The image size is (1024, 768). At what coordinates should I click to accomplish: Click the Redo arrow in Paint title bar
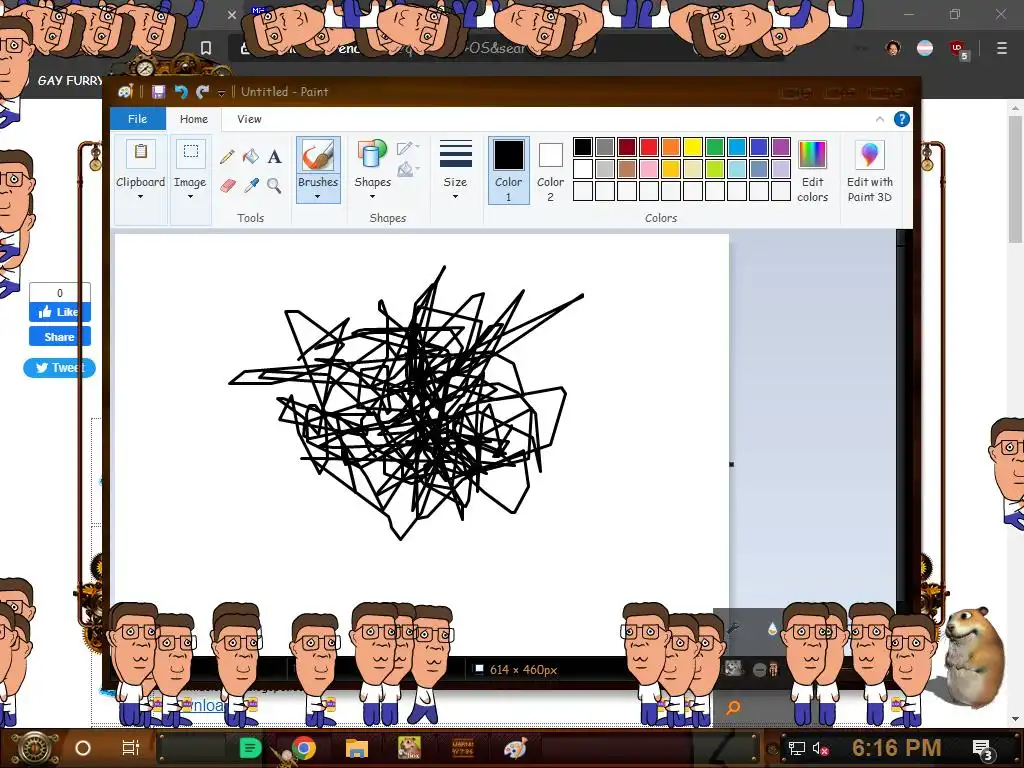tap(202, 92)
